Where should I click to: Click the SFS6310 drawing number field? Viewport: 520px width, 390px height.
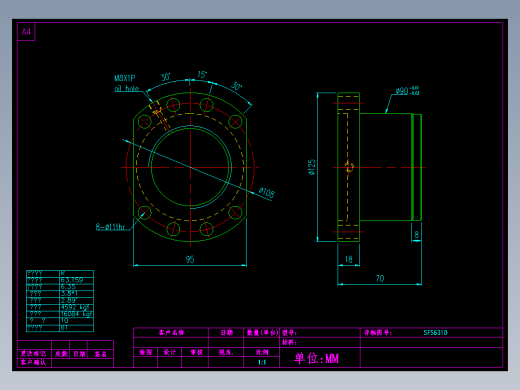pos(435,332)
